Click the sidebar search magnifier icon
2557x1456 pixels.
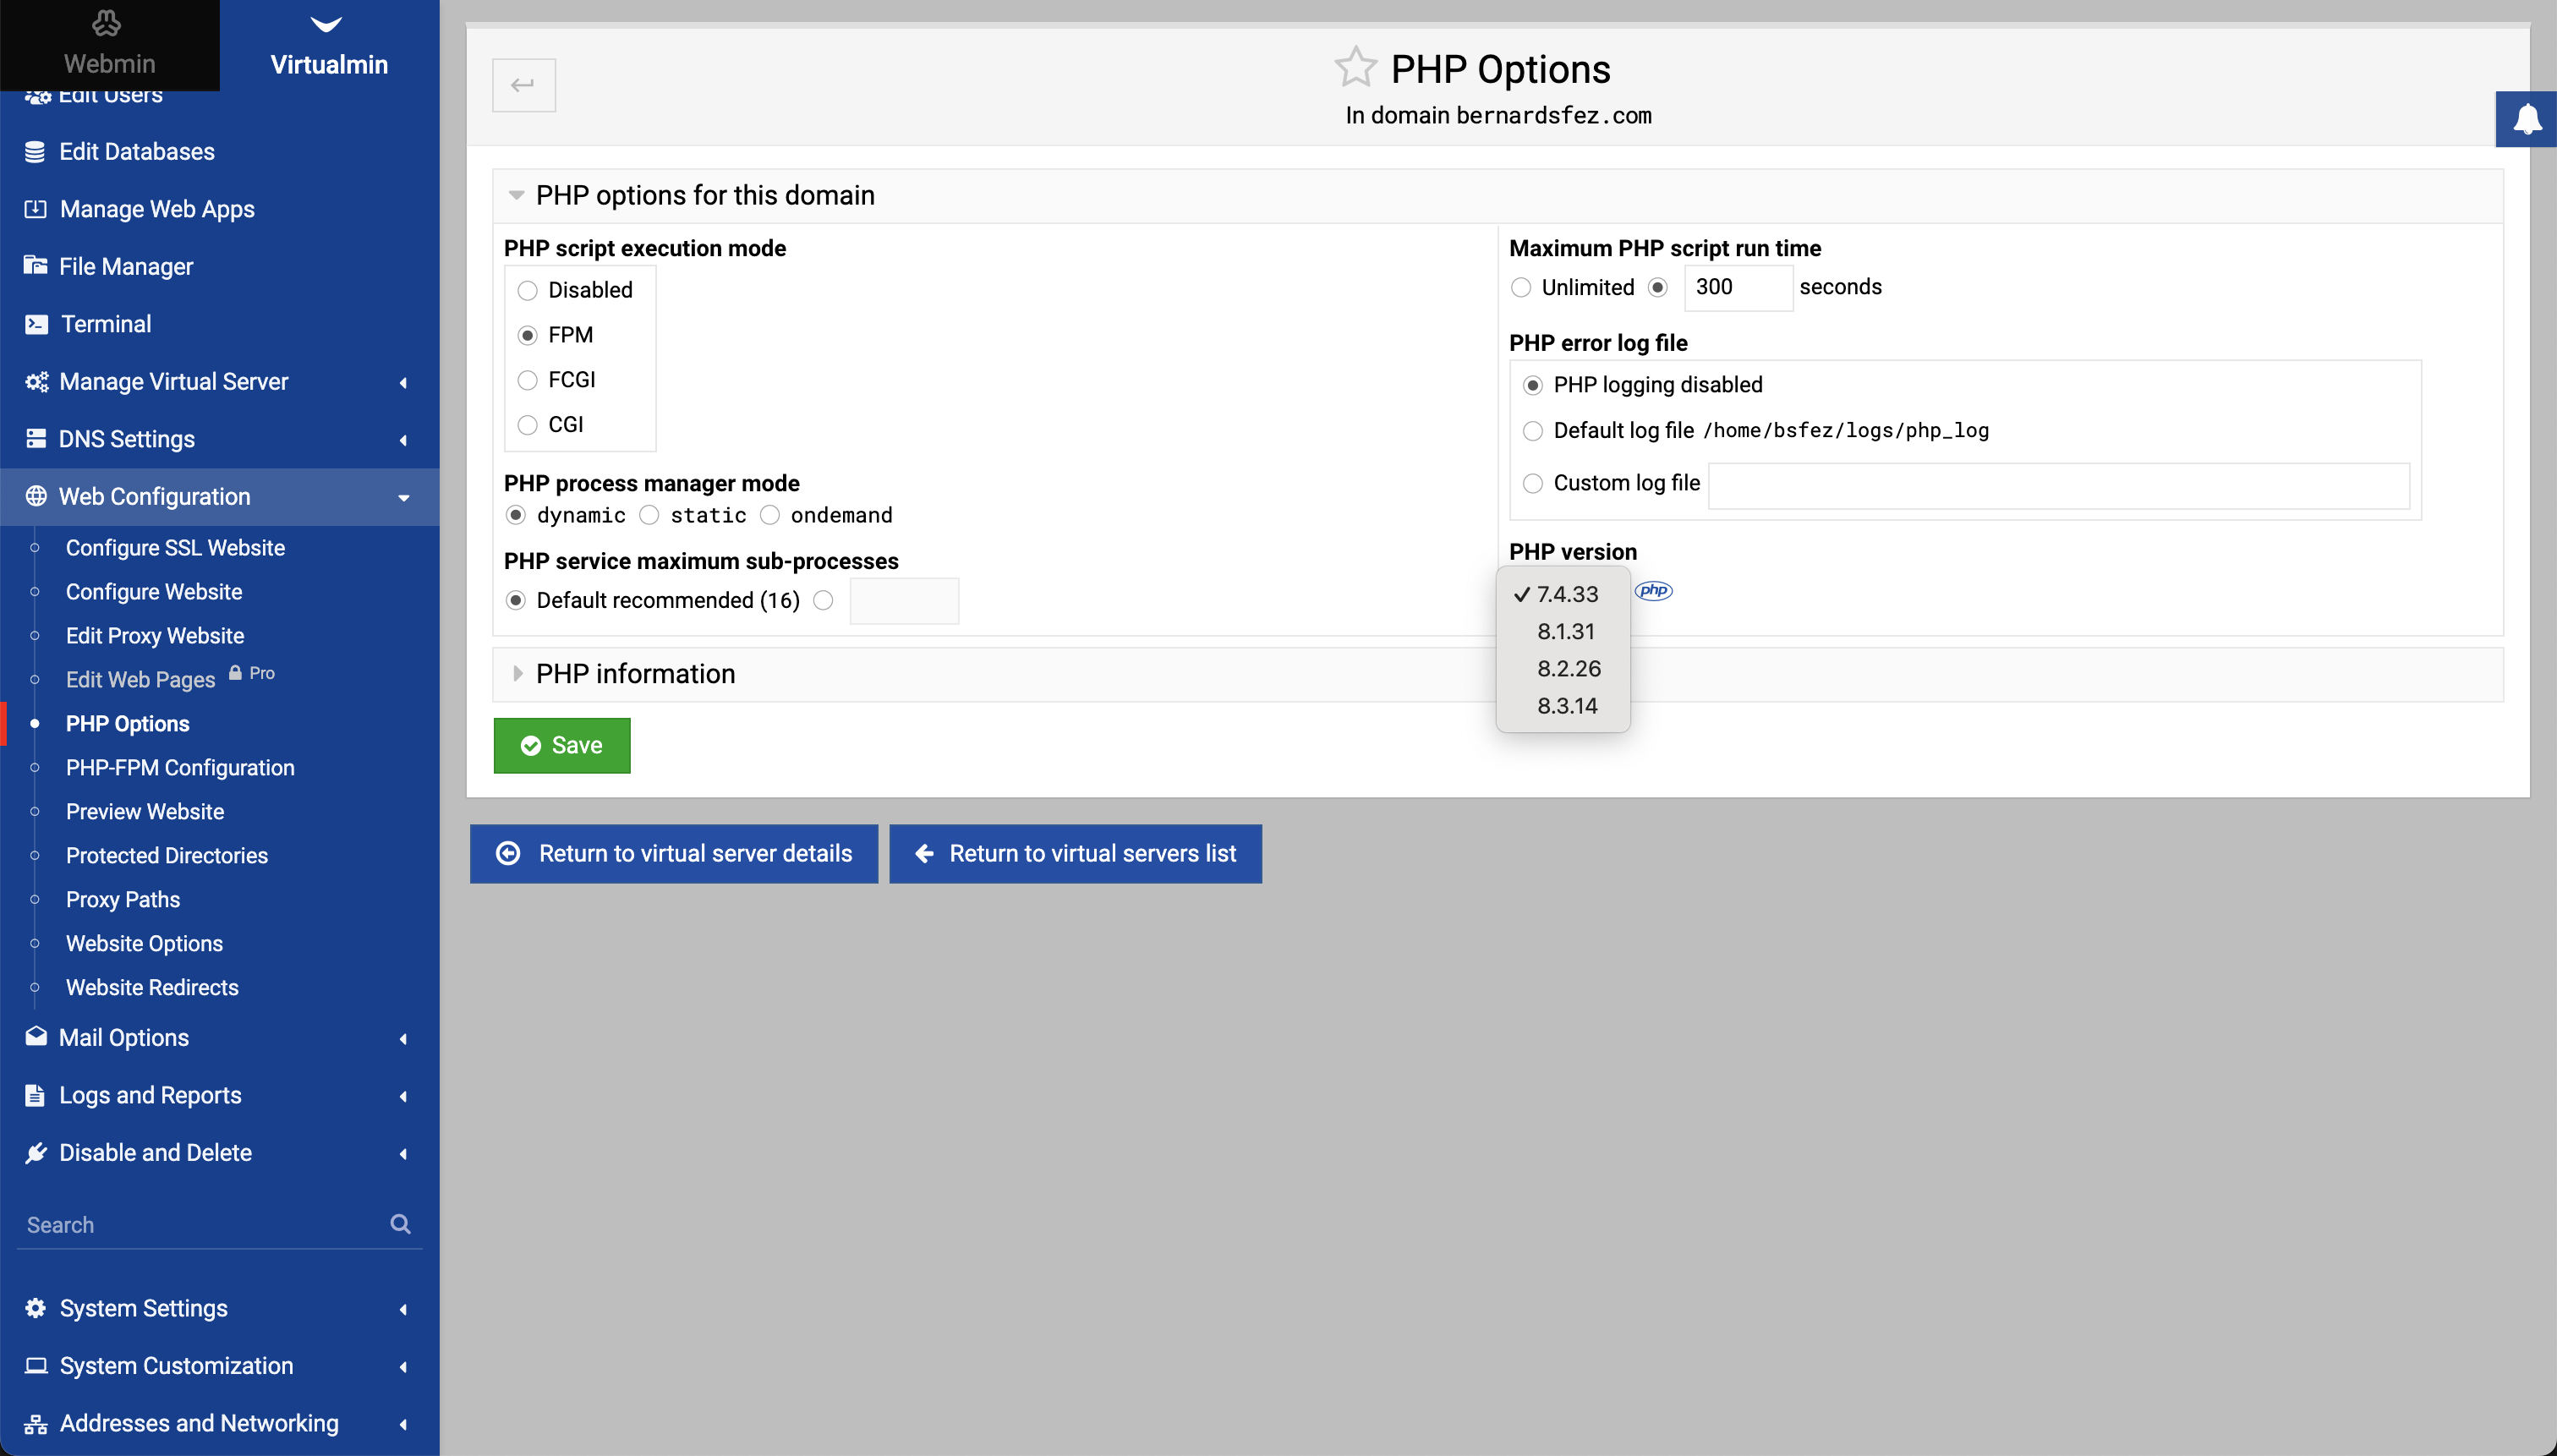coord(400,1224)
